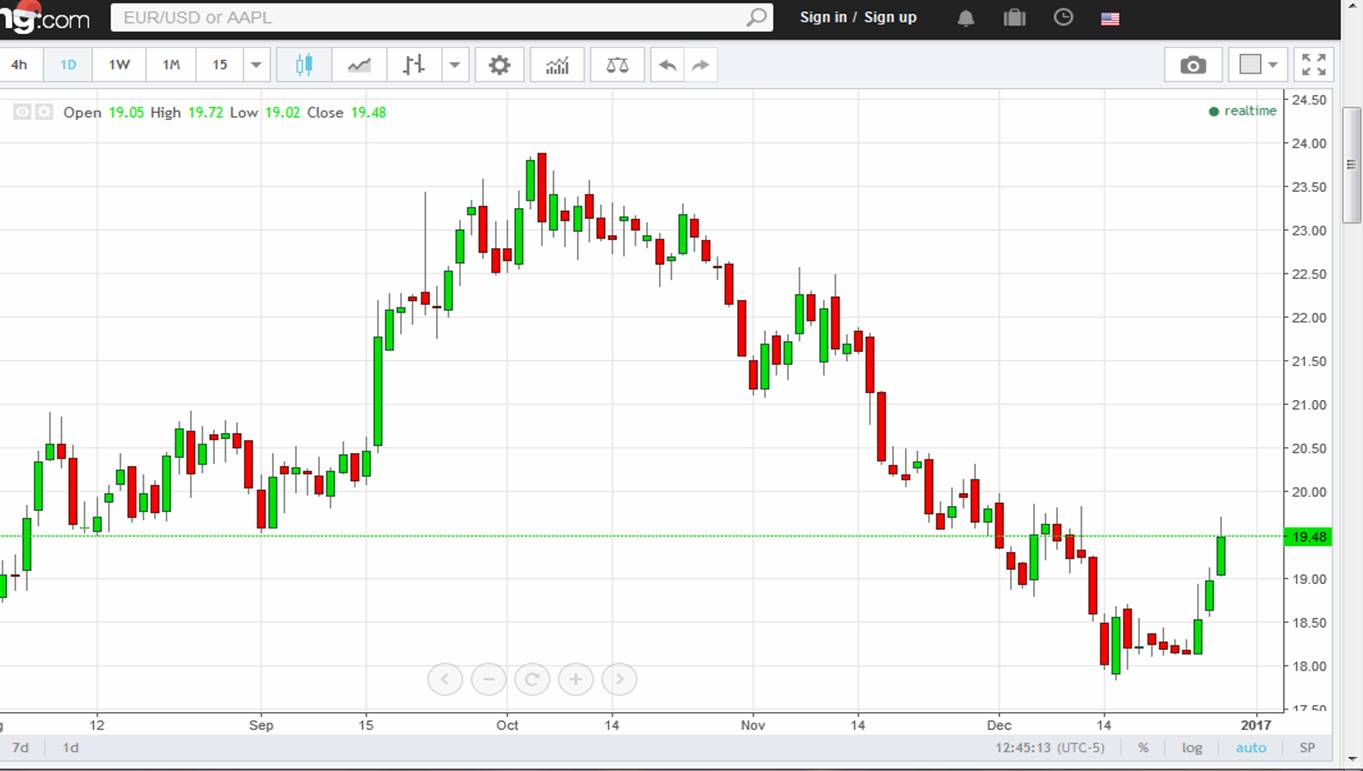Toggle the log scale option
The height and width of the screenshot is (771, 1363).
coord(1192,747)
